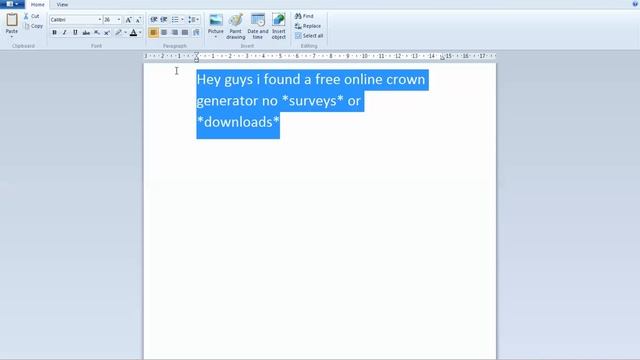Decrease the paragraph indent
Image resolution: width=640 pixels, height=360 pixels.
153,20
